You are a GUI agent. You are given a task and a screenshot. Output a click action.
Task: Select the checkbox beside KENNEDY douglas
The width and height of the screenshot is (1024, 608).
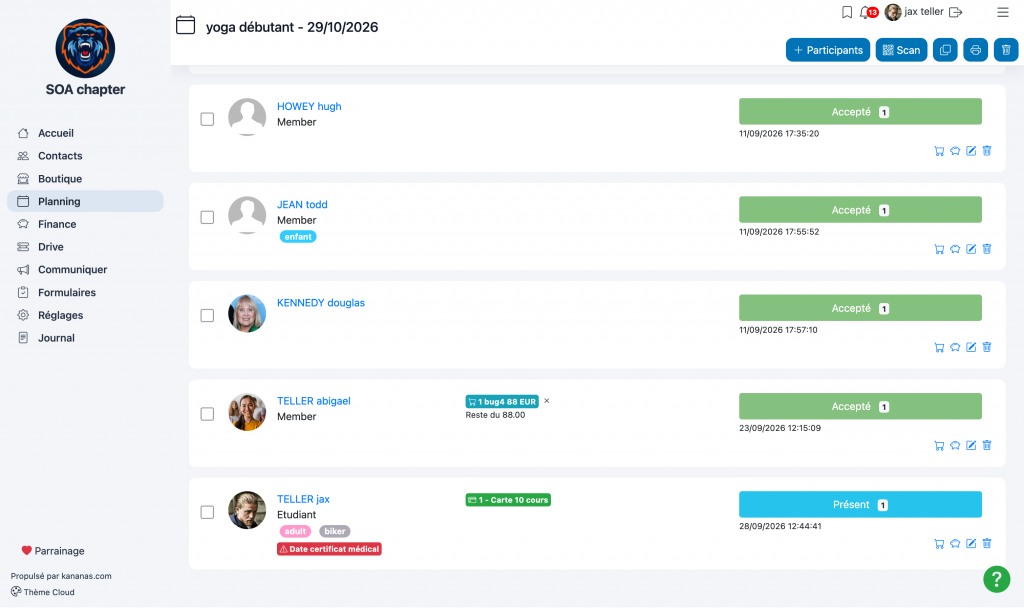(x=207, y=315)
